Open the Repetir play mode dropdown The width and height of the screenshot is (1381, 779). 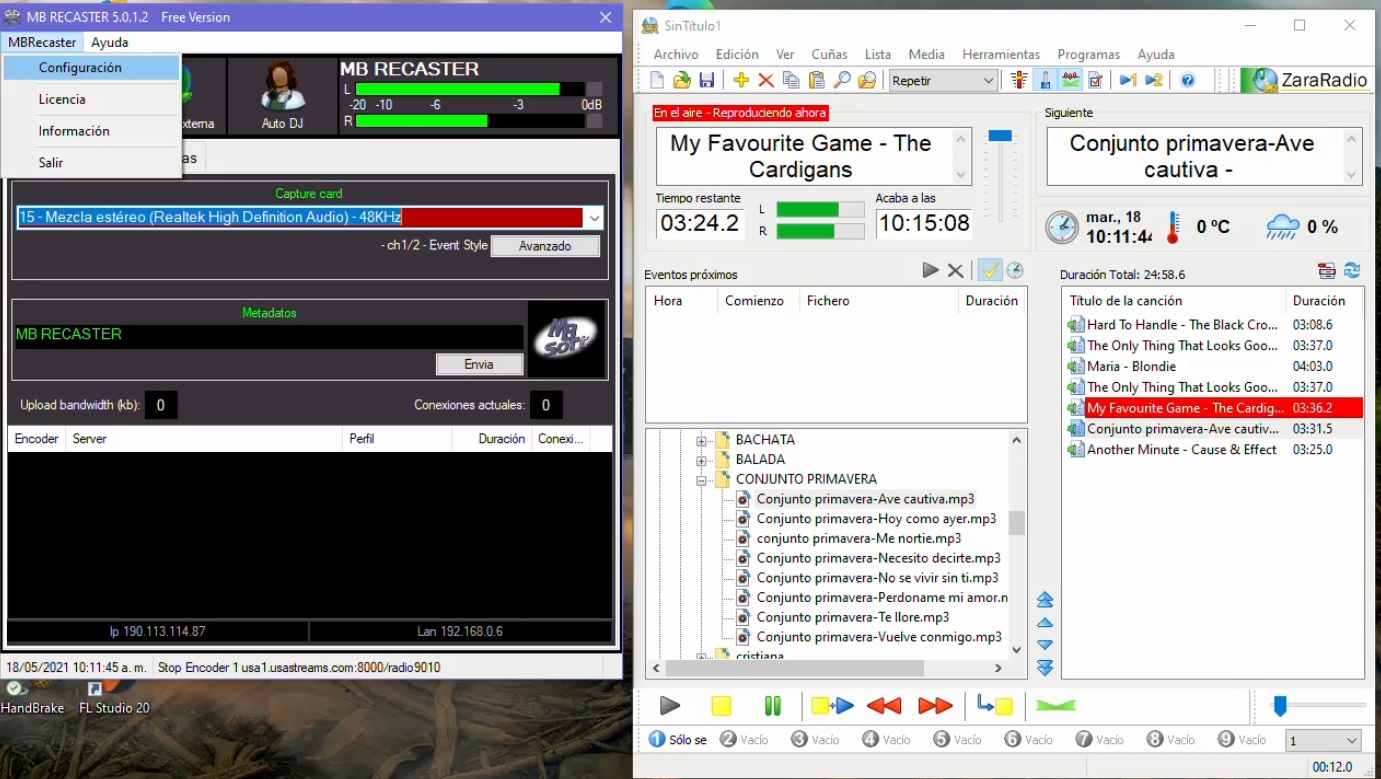[943, 80]
